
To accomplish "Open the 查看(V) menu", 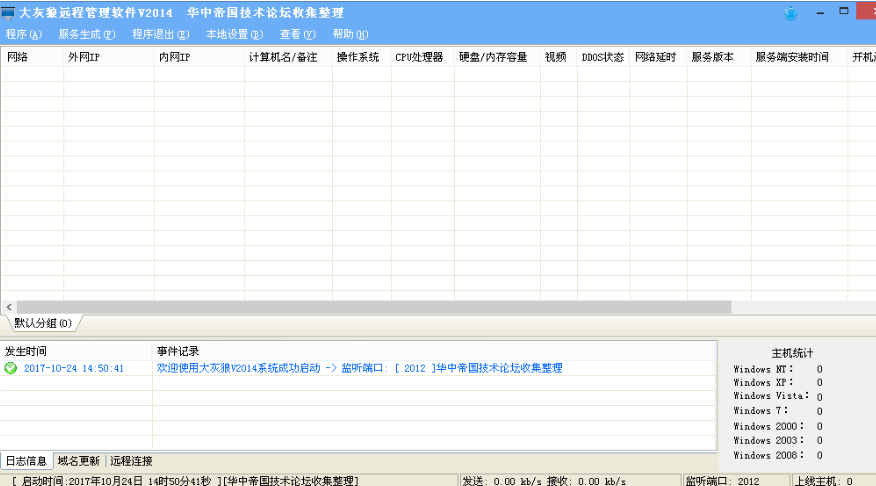I will tap(297, 34).
